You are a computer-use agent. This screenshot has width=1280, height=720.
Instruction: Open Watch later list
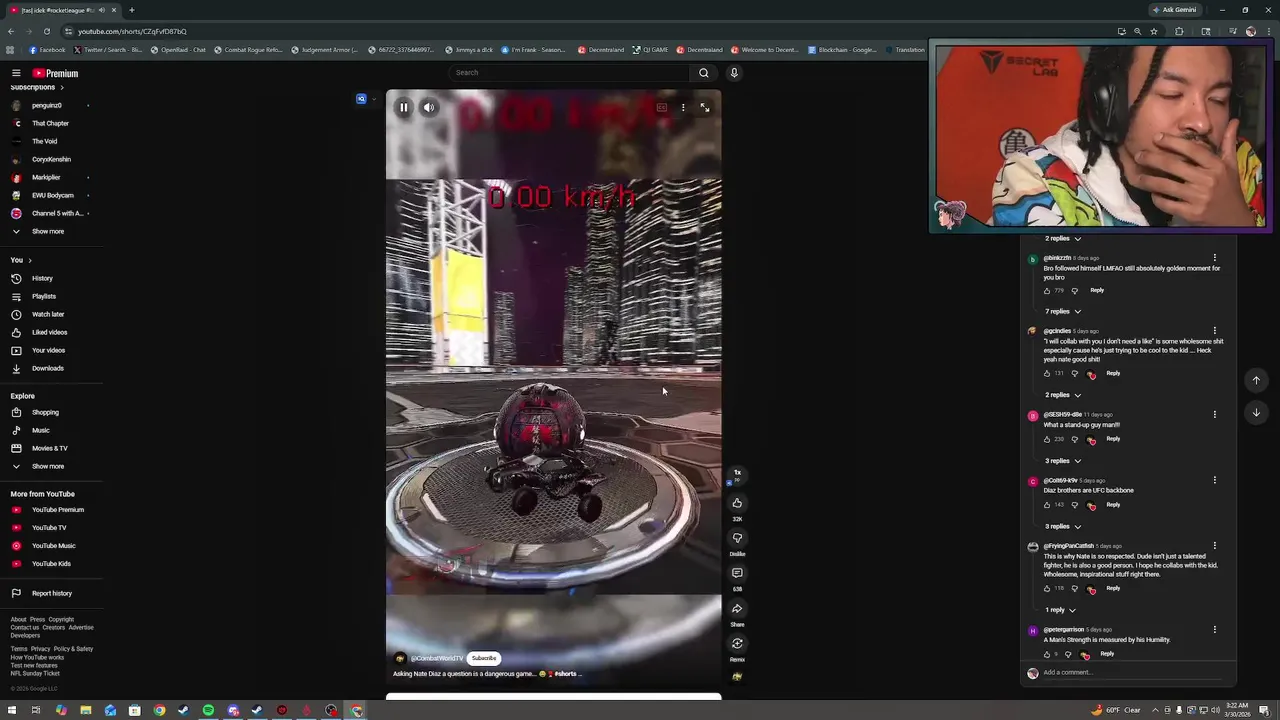(x=50, y=314)
